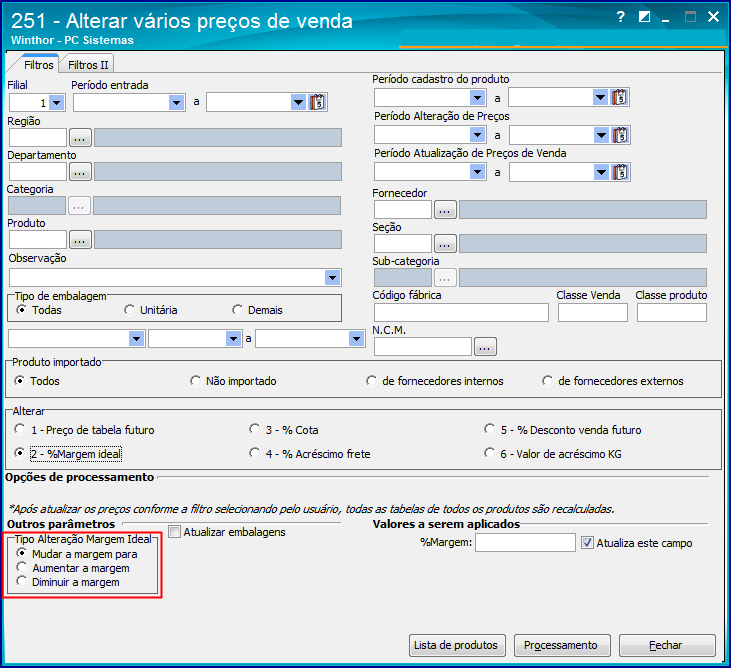Screen dimensions: 731x668
Task: Select 2 - %Margem ideal option
Action: 20,453
